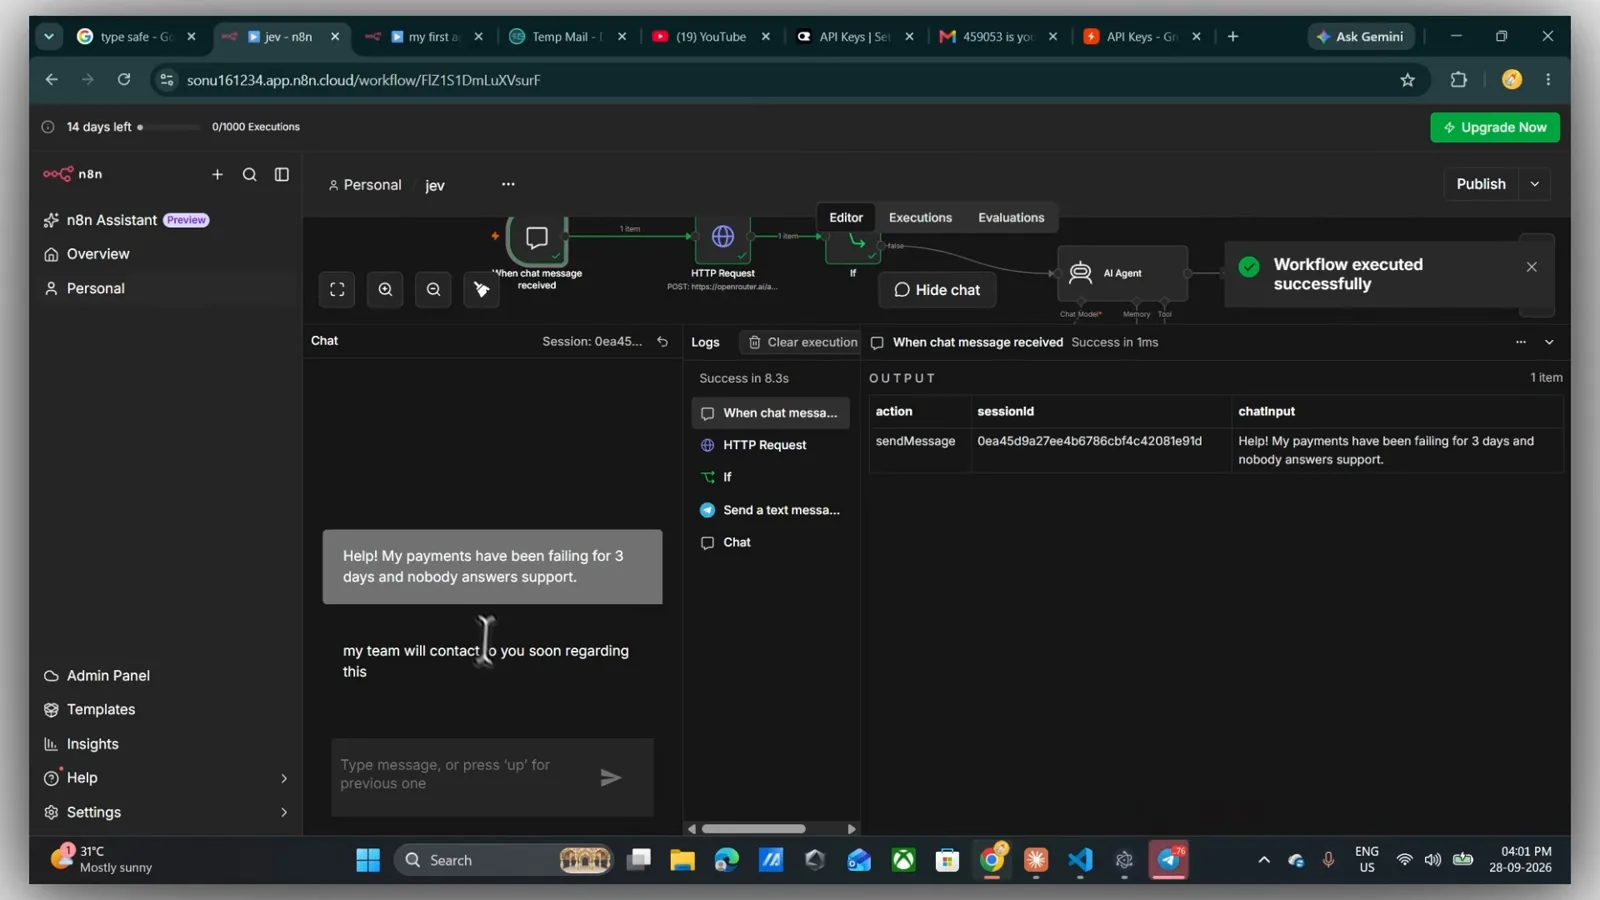1600x900 pixels.
Task: Send the chat message
Action: click(x=611, y=778)
